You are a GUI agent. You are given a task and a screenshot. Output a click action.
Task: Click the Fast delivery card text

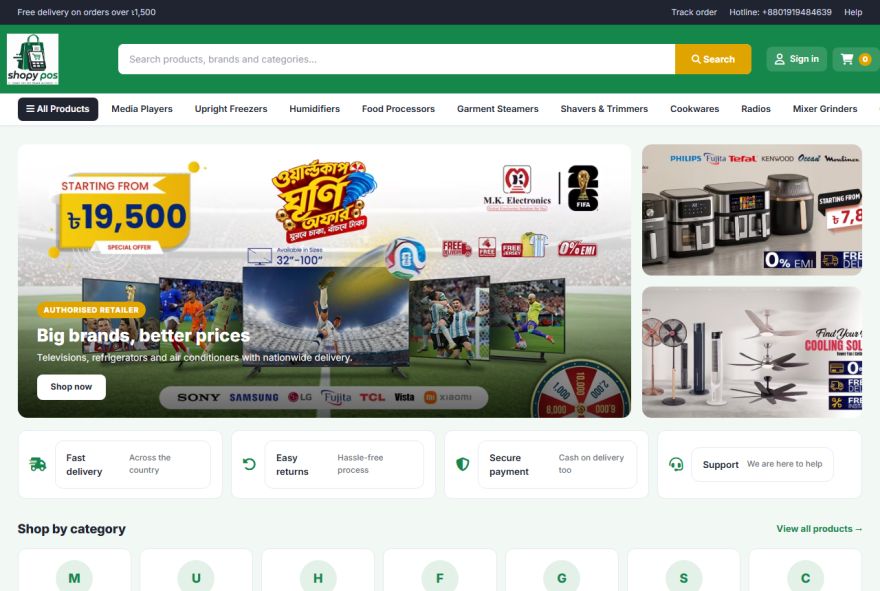click(x=84, y=465)
